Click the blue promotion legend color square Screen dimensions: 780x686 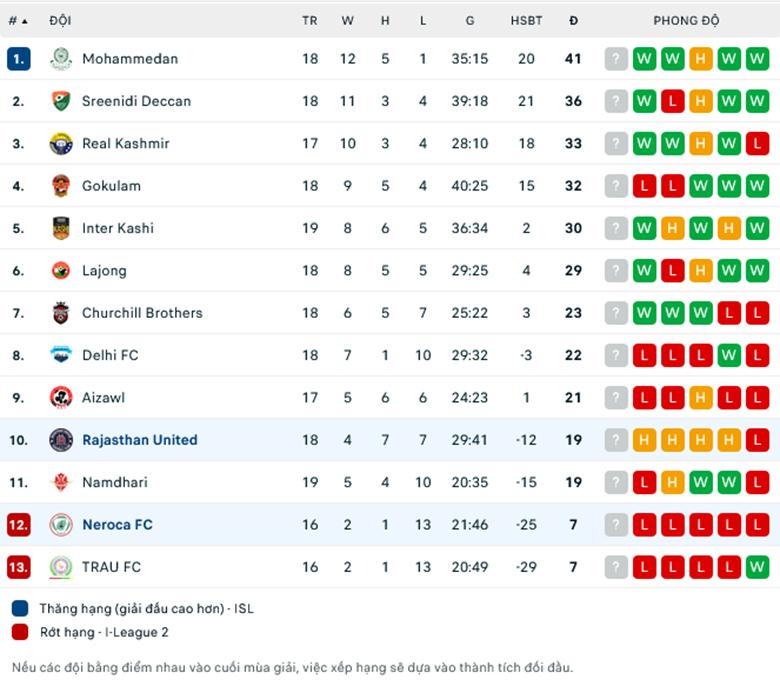click(x=20, y=608)
